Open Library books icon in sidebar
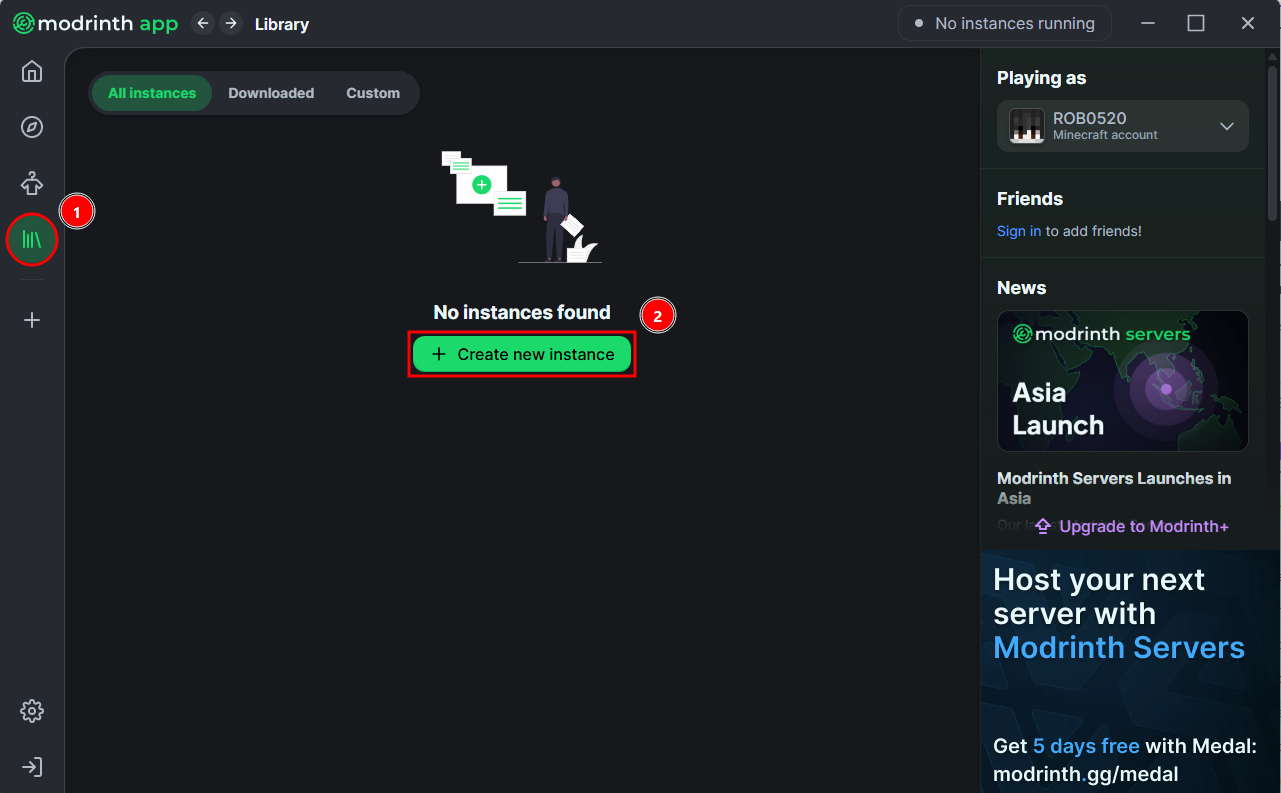 click(x=32, y=239)
